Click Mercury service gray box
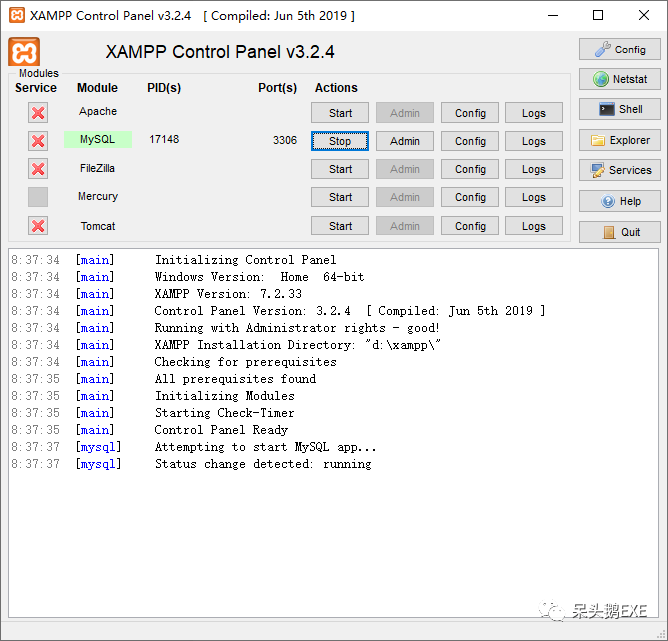 (x=38, y=197)
